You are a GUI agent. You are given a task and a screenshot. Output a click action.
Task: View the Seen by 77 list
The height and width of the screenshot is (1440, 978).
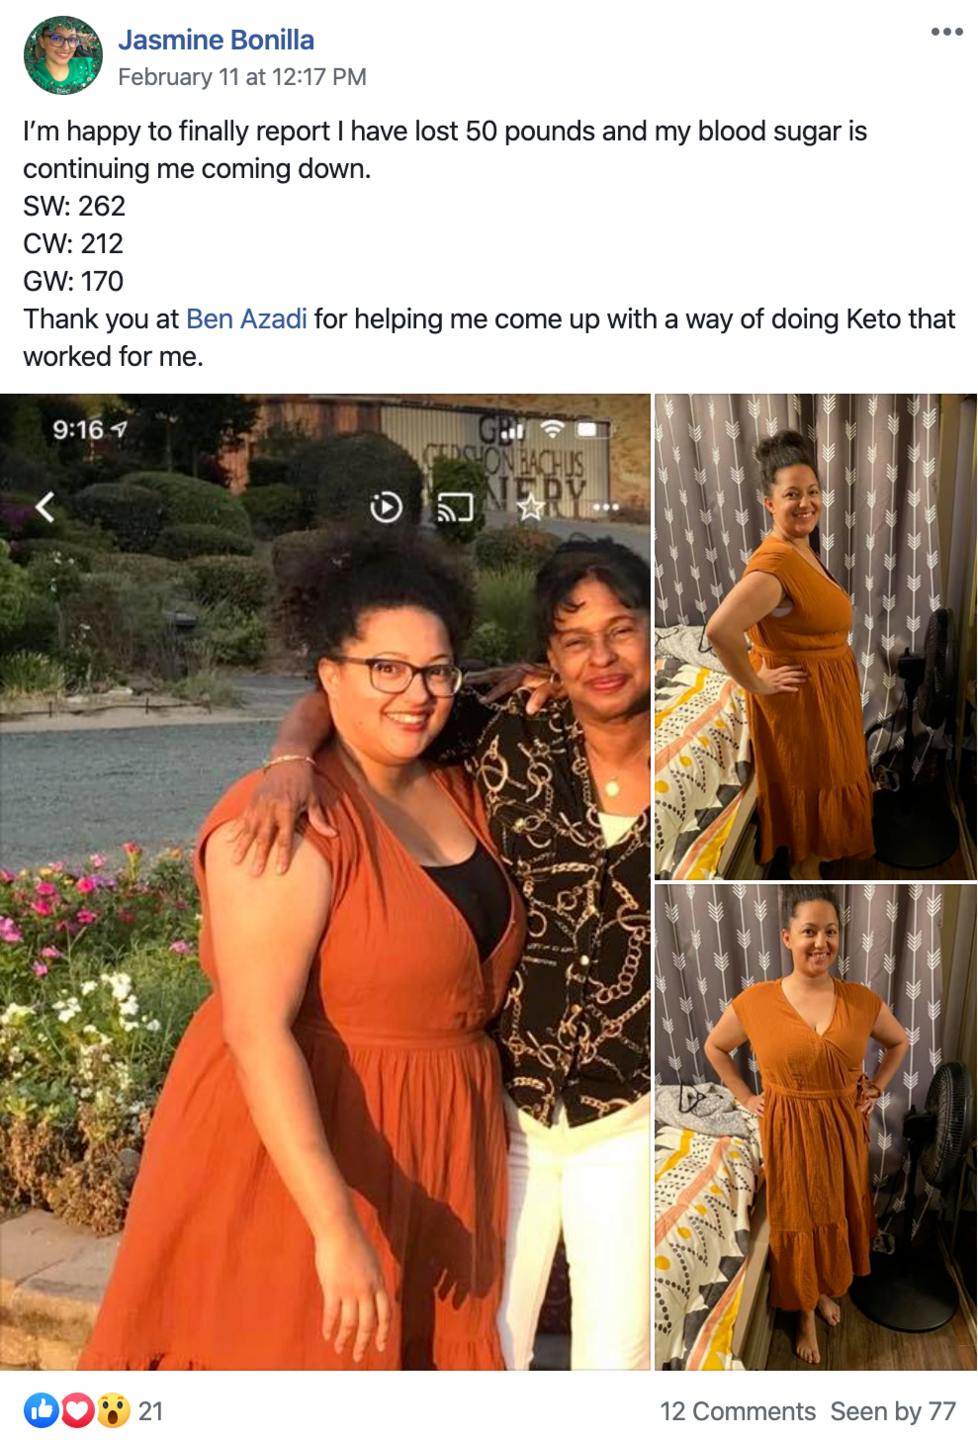(x=893, y=1411)
